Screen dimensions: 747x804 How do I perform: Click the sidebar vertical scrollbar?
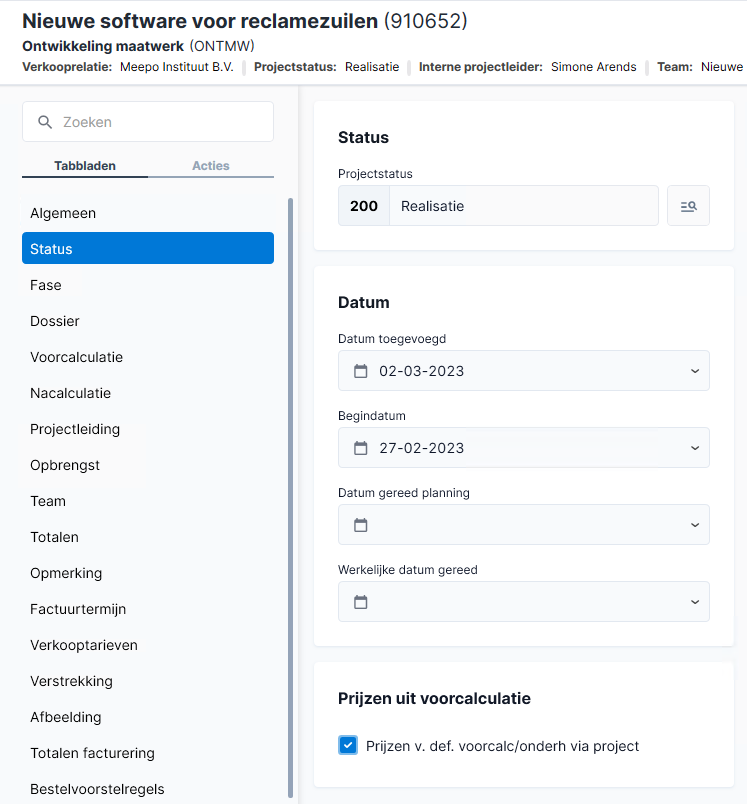click(291, 497)
